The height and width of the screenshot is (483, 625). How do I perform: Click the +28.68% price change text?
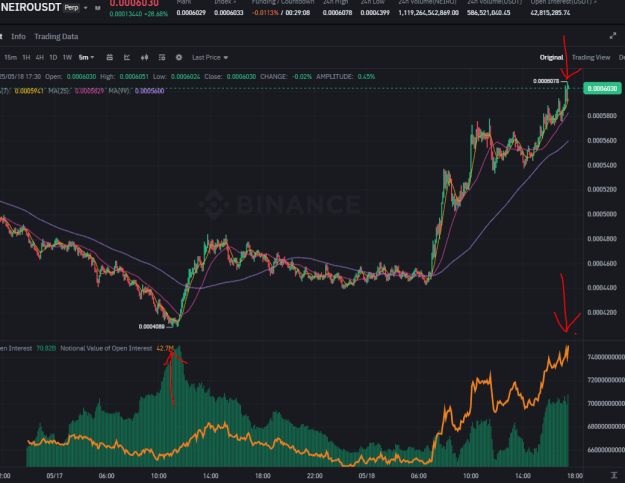point(156,14)
